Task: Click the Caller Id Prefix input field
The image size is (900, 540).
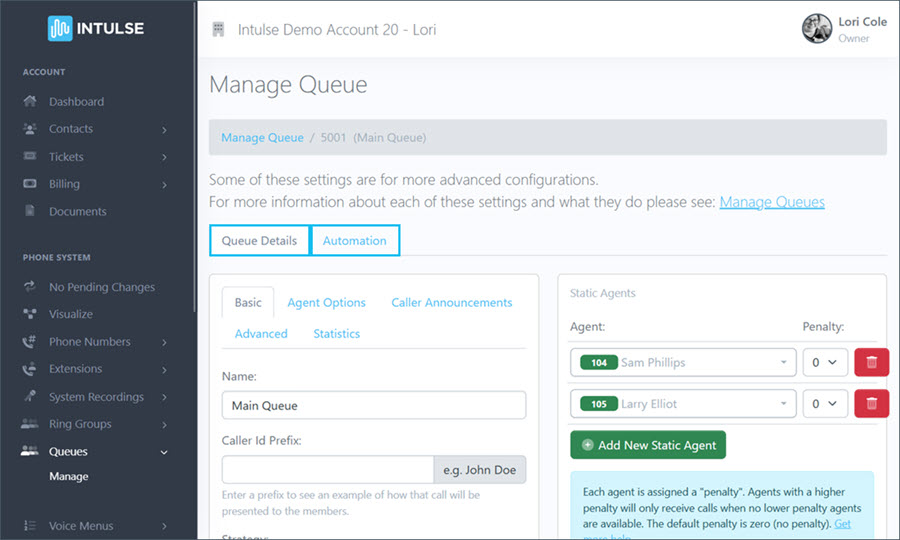Action: (328, 469)
